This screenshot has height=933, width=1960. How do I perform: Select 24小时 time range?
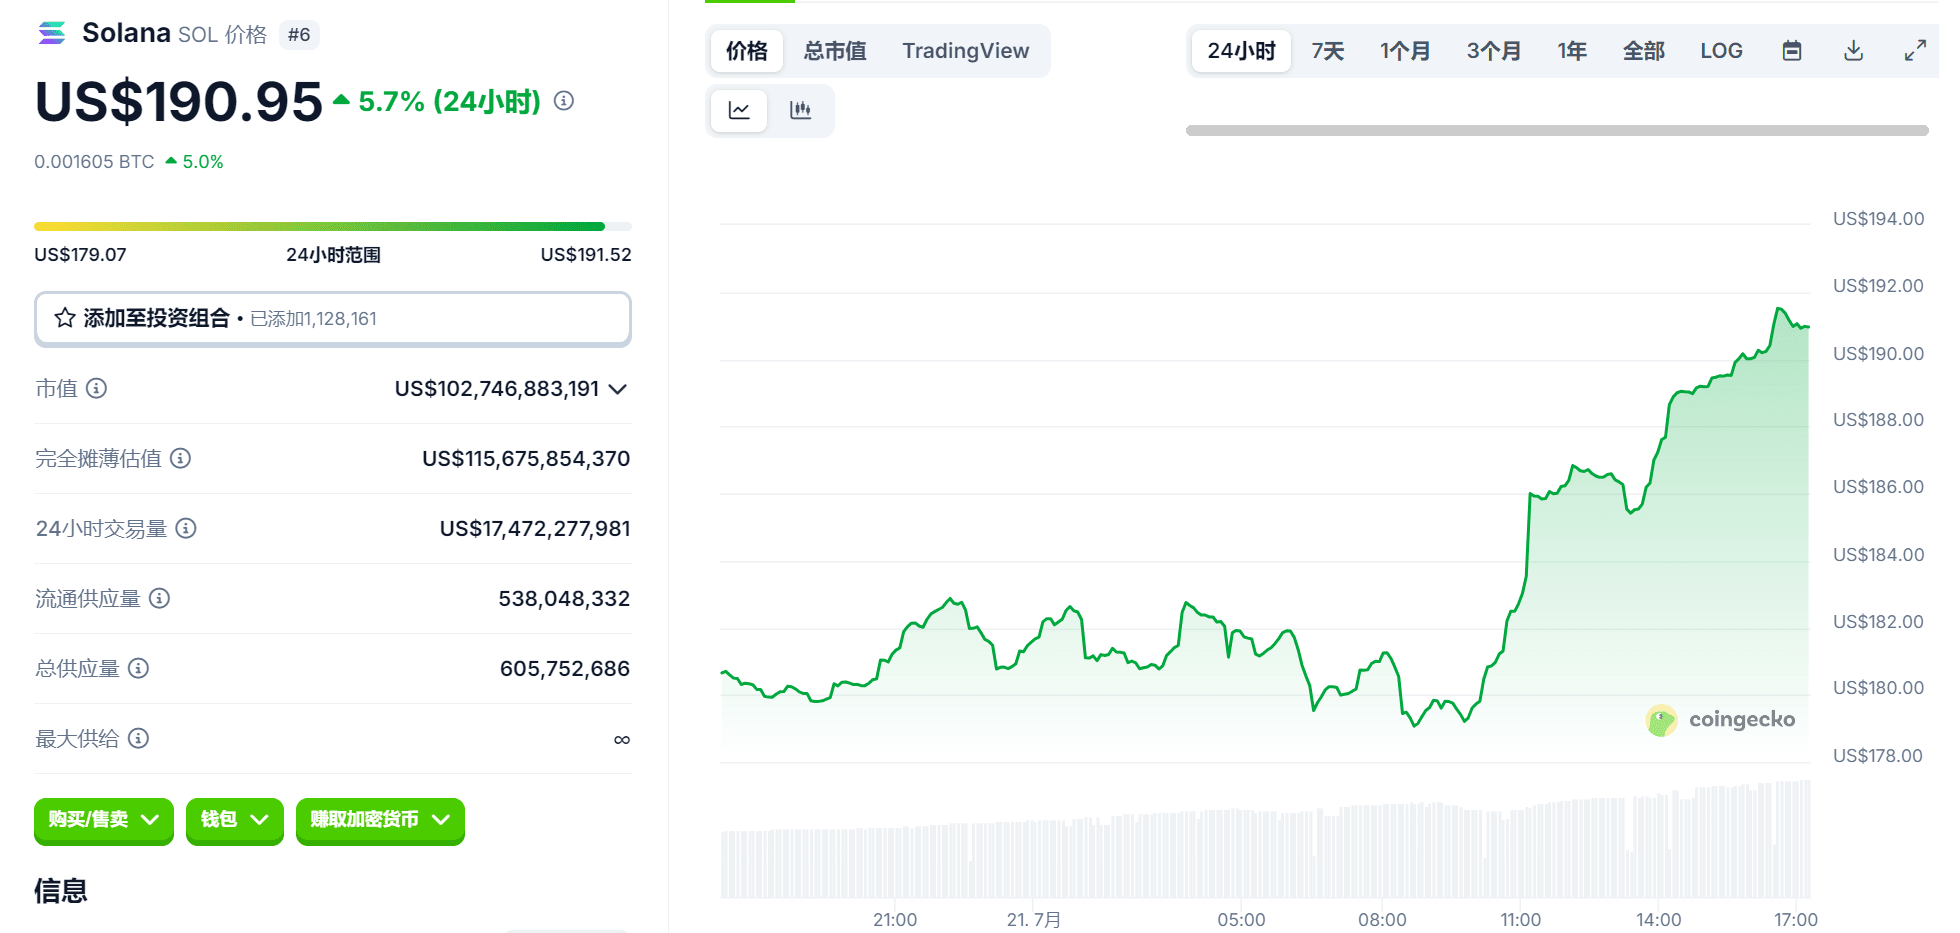pos(1241,51)
